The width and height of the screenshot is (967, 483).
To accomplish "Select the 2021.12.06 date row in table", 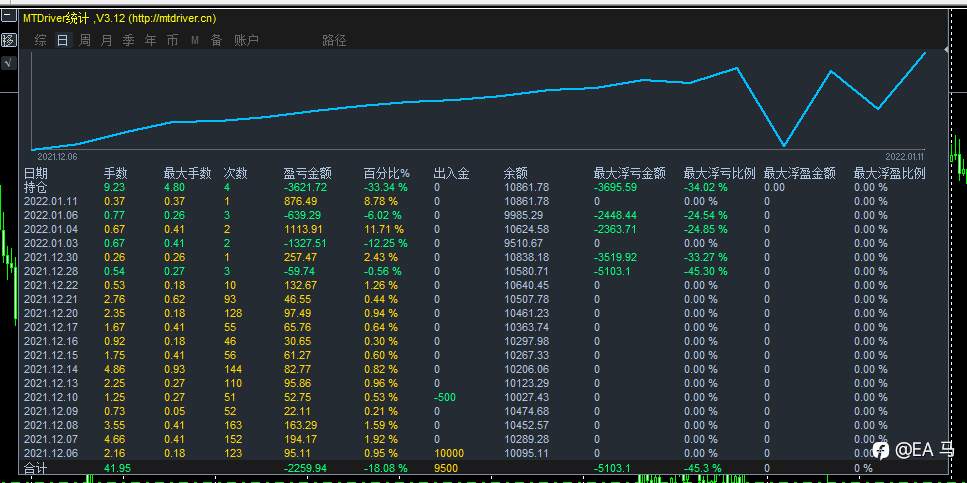I will pyautogui.click(x=49, y=453).
